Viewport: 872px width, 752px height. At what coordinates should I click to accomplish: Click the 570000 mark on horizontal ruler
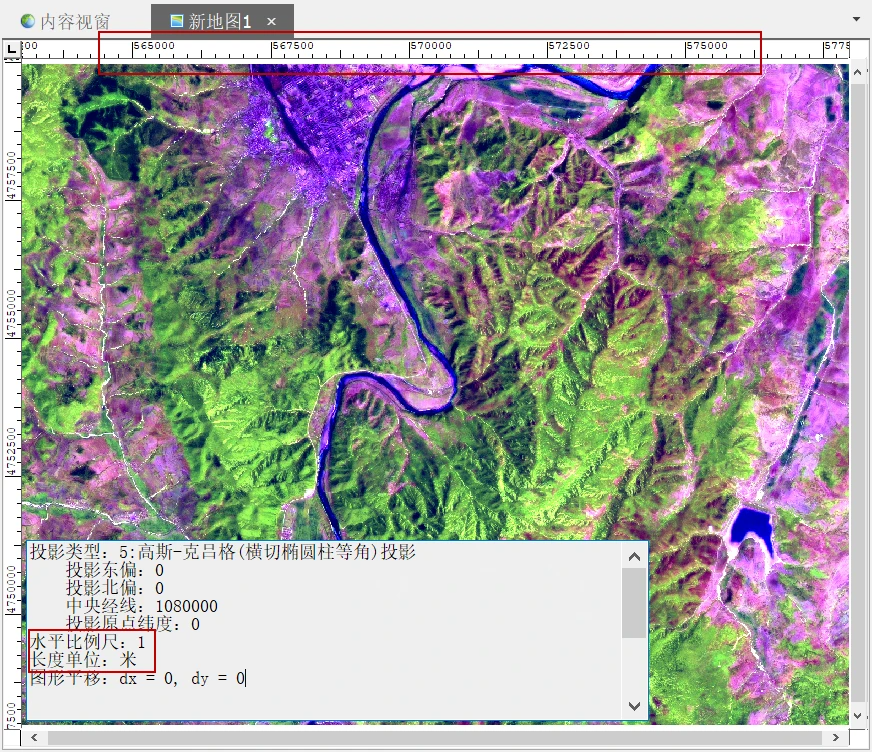(430, 47)
